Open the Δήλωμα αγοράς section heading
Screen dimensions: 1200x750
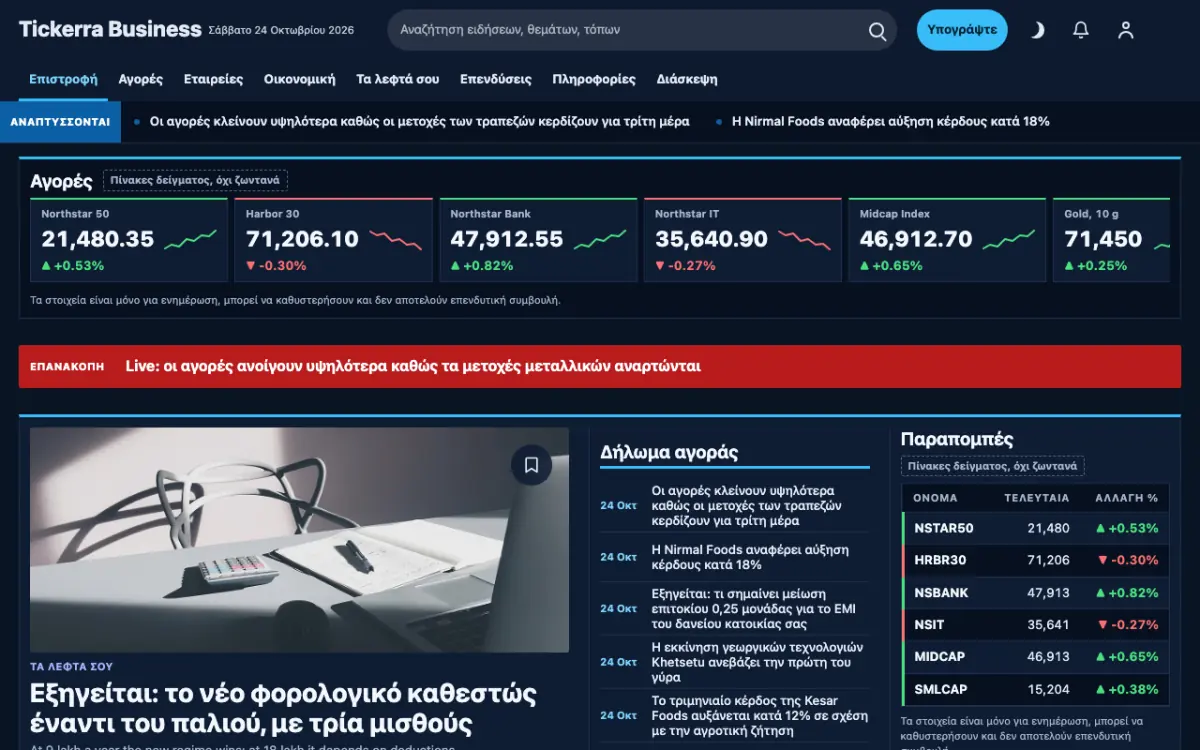[x=669, y=452]
